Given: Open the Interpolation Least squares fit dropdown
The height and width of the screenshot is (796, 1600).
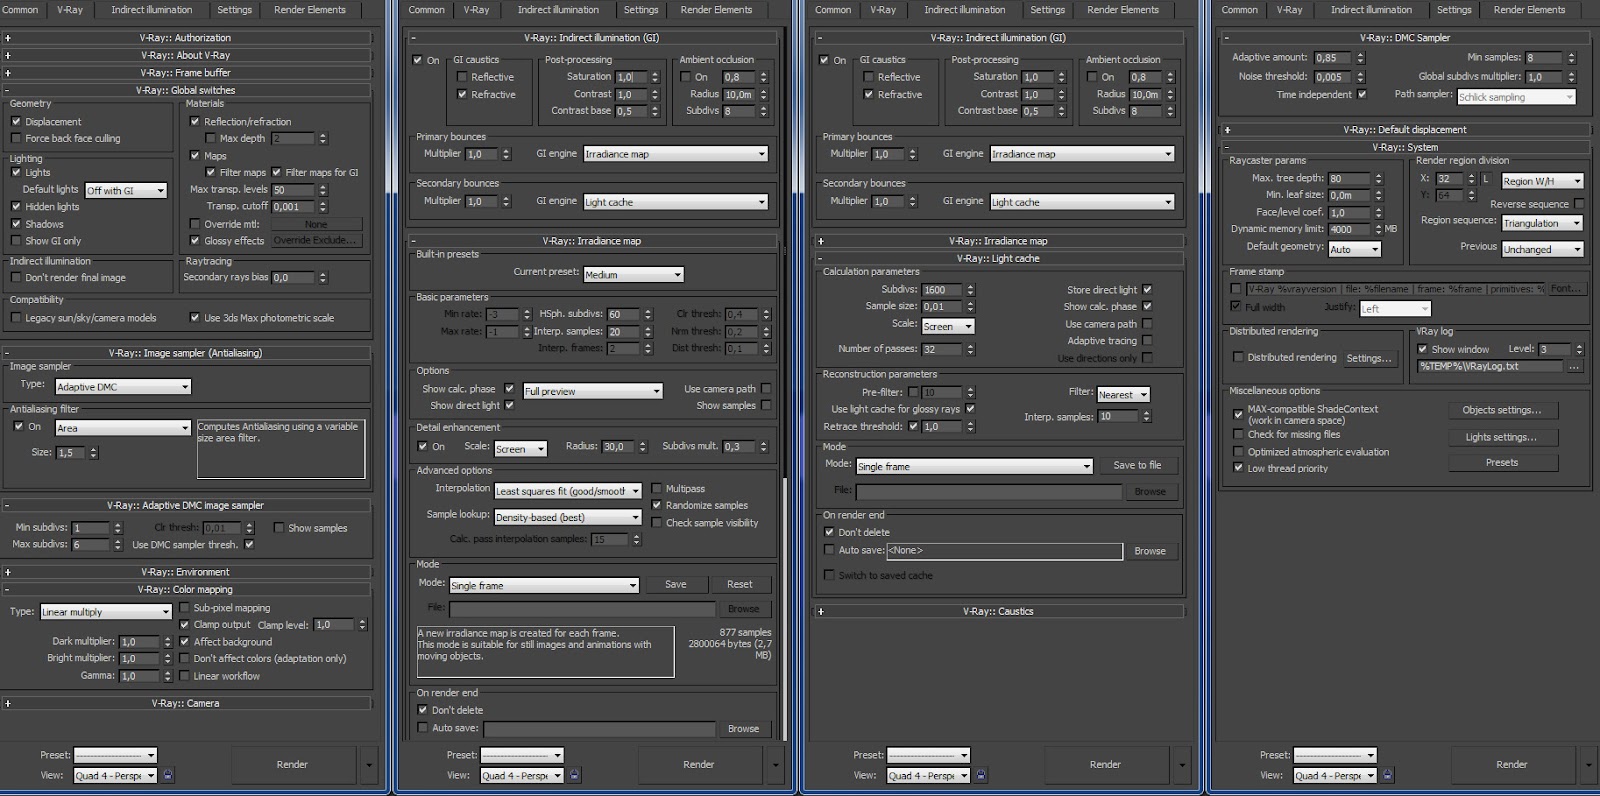Looking at the screenshot, I should [568, 491].
